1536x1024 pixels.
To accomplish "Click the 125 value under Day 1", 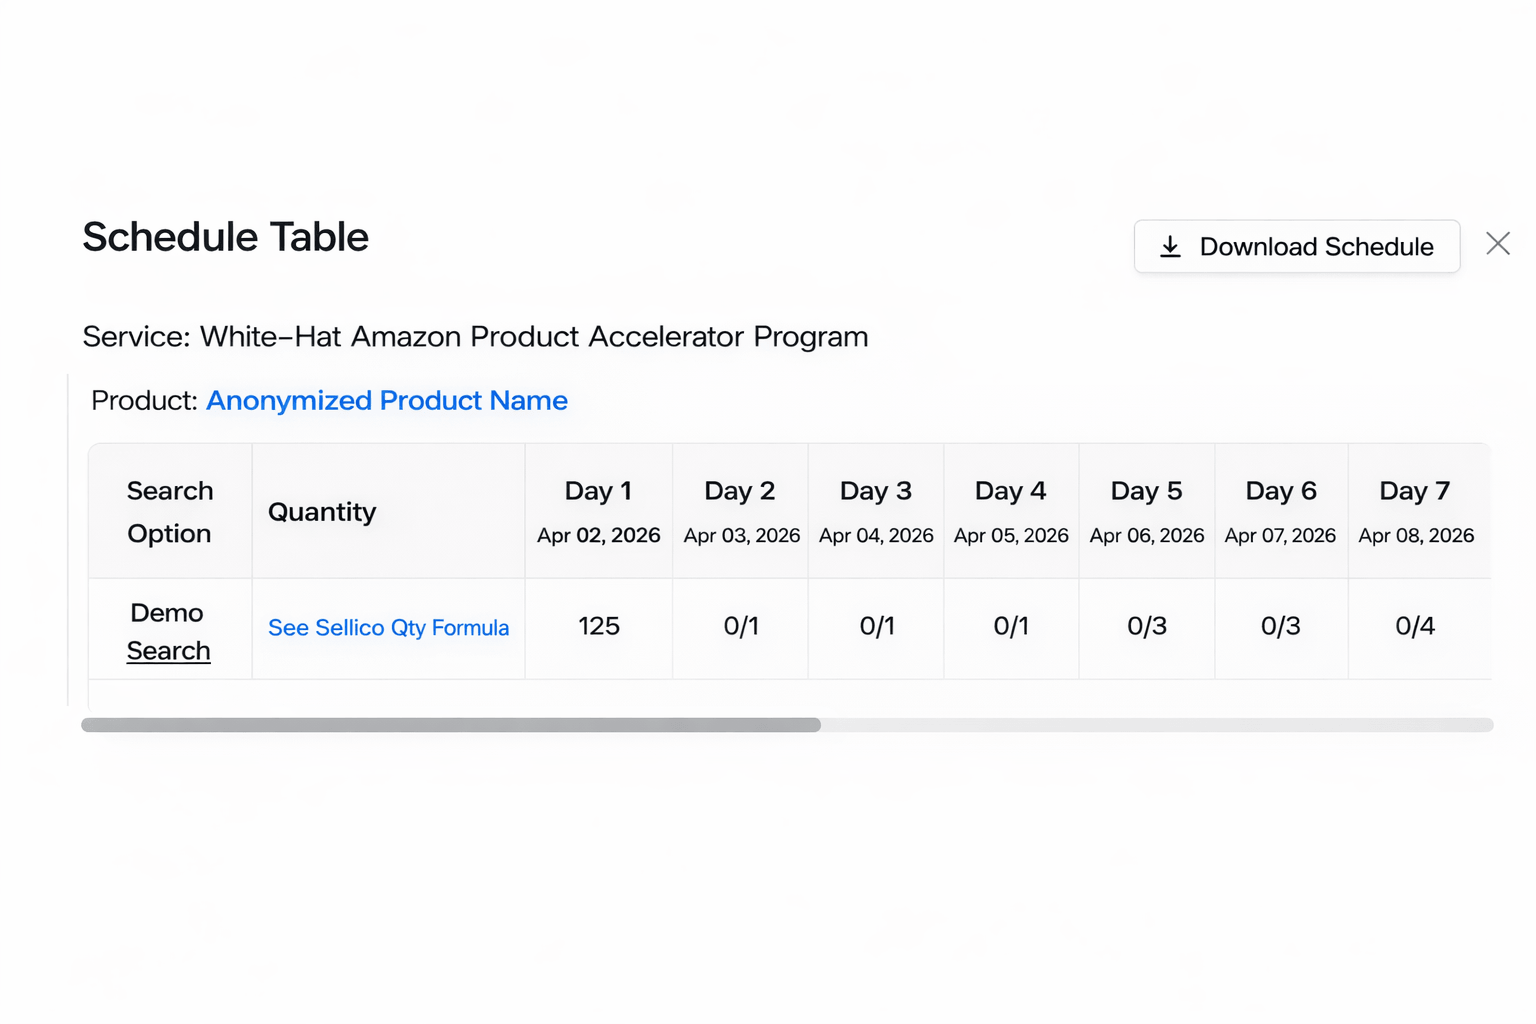I will [599, 627].
